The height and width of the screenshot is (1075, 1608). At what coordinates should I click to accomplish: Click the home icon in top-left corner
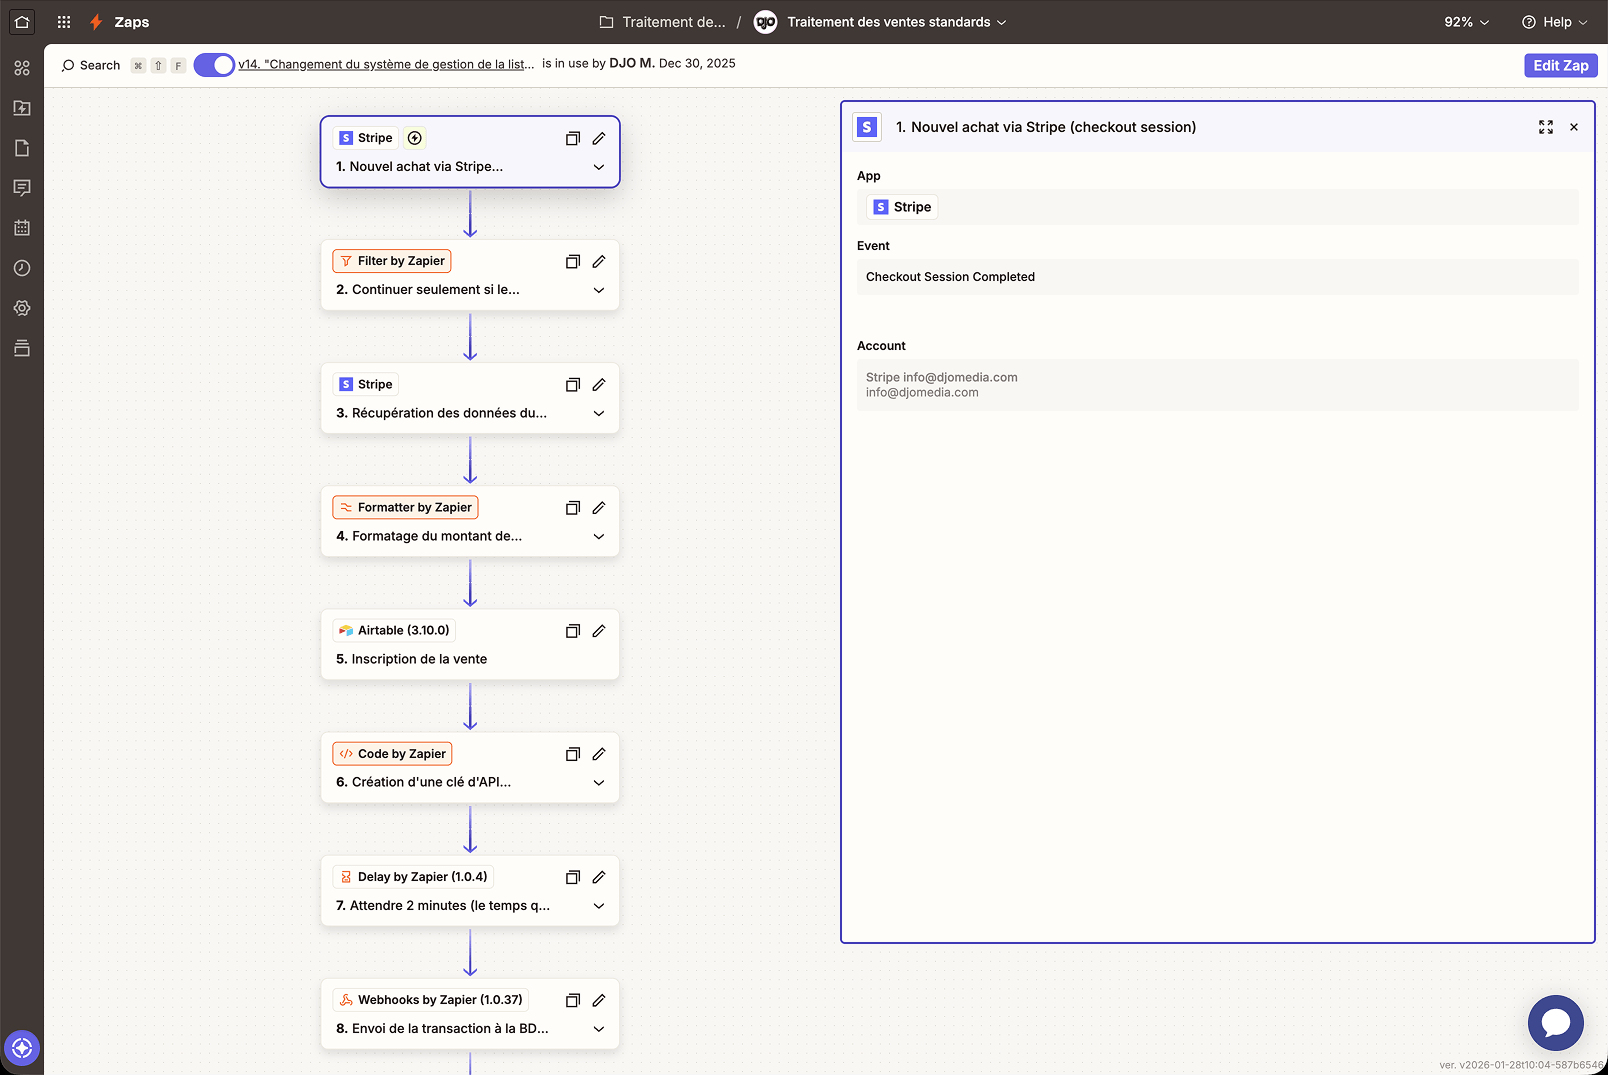(x=22, y=21)
